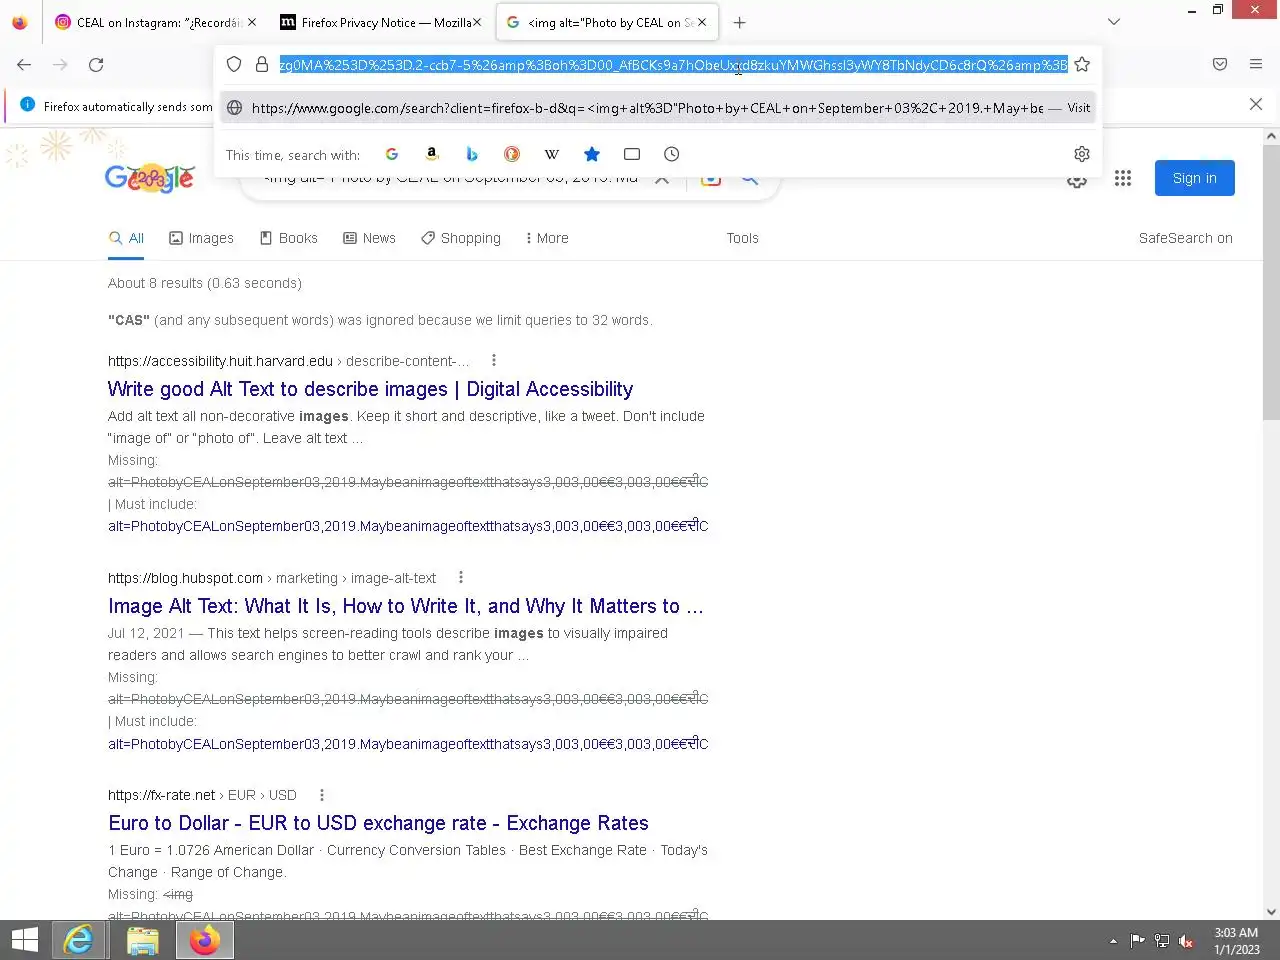1280x960 pixels.
Task: Open Firefox from the taskbar
Action: 205,940
